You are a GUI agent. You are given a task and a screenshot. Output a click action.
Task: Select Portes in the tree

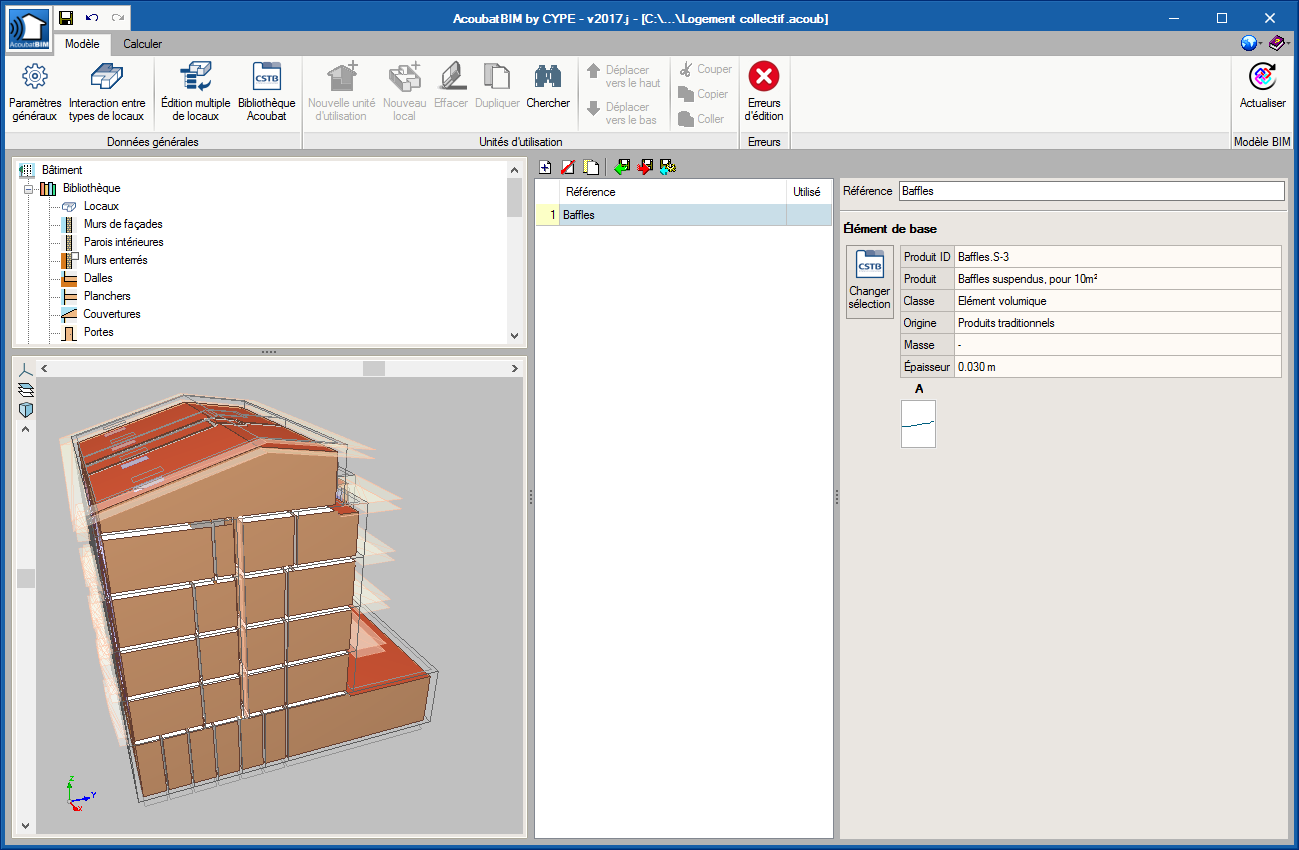point(99,332)
